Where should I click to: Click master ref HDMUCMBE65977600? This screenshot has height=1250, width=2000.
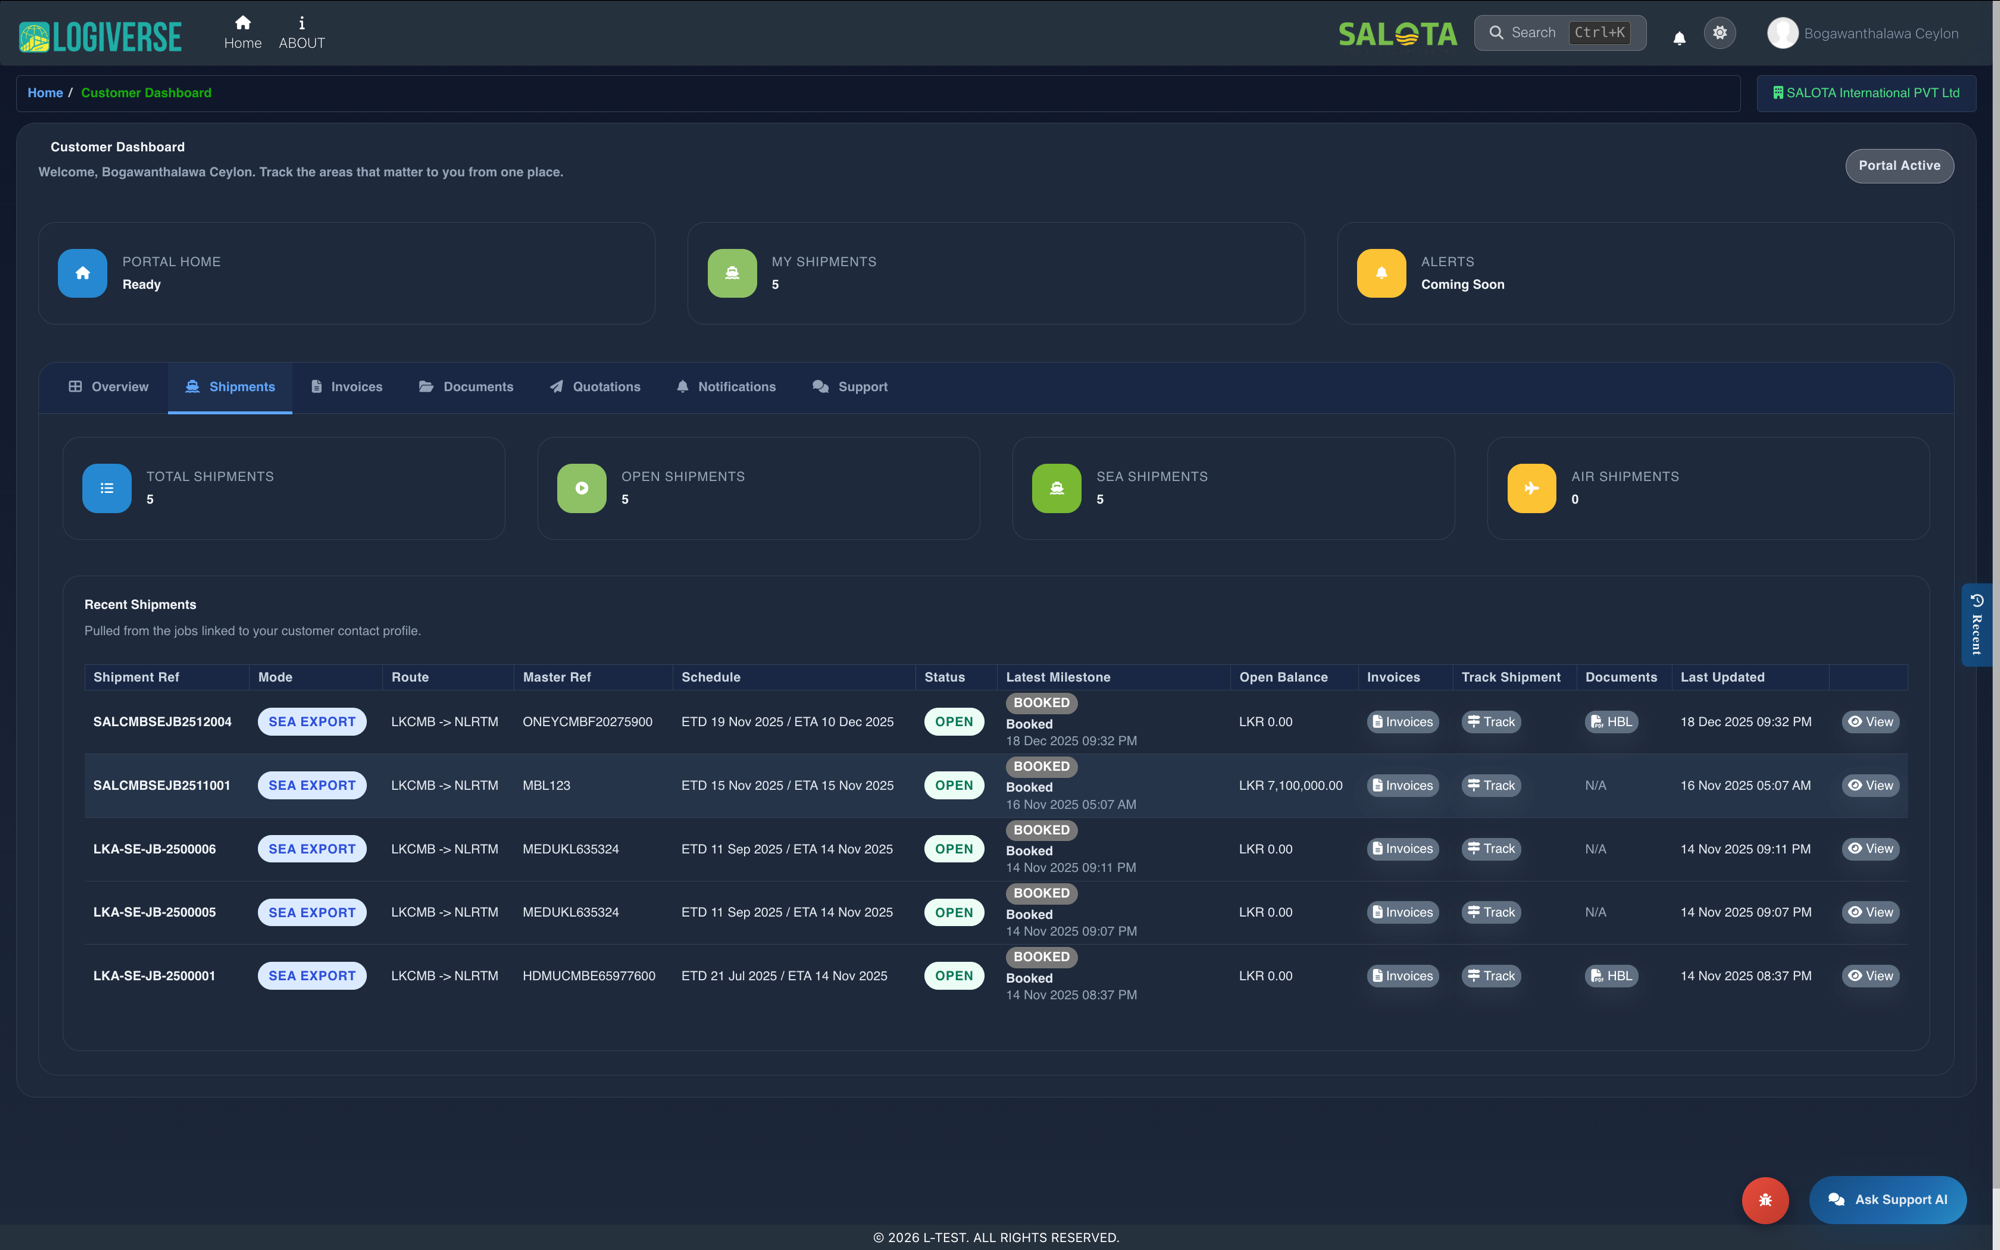pos(589,976)
